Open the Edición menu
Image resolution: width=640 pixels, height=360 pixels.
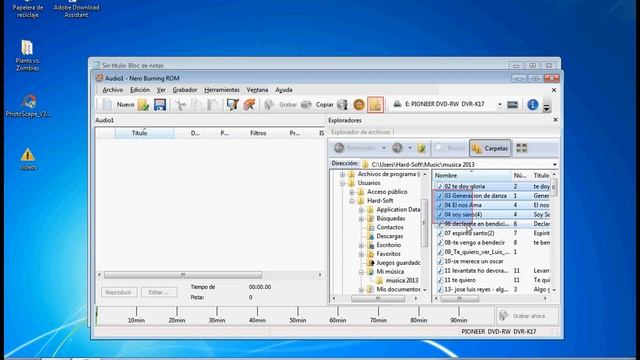[x=140, y=90]
